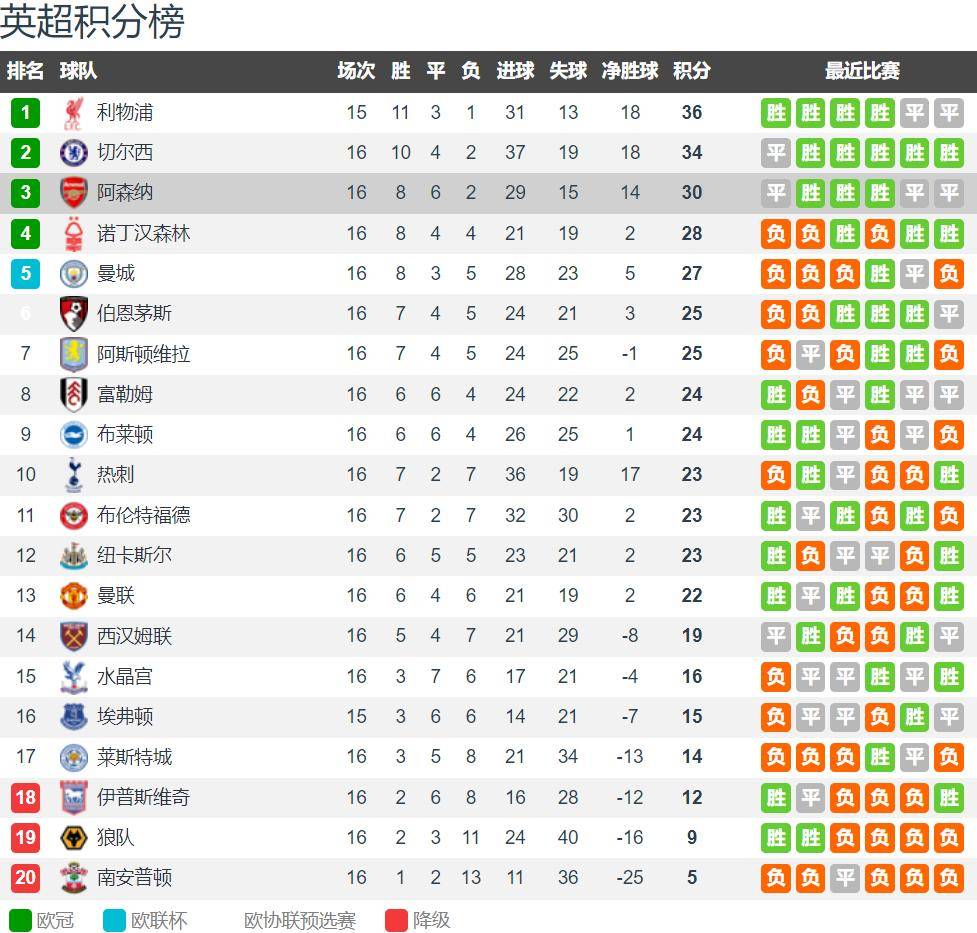Click the Wolves crest icon

click(x=74, y=838)
